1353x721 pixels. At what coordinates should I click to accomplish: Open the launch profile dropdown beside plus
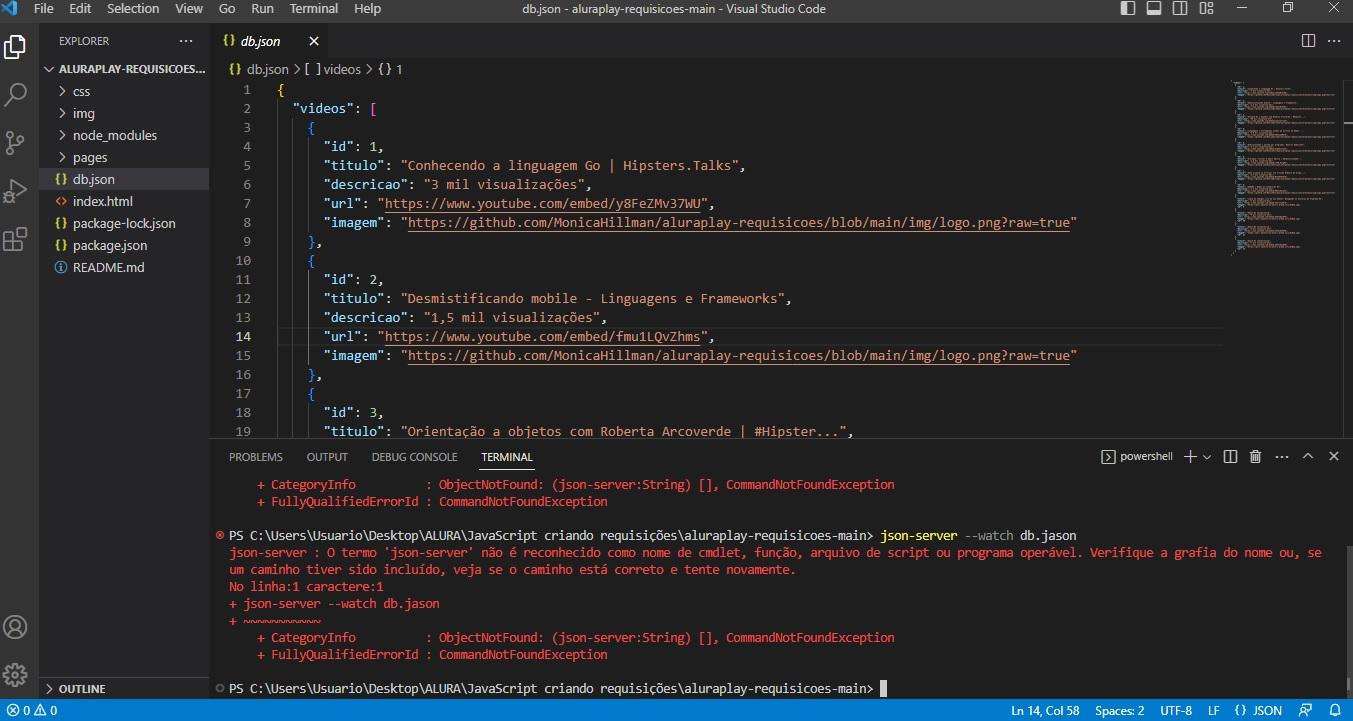click(x=1207, y=457)
